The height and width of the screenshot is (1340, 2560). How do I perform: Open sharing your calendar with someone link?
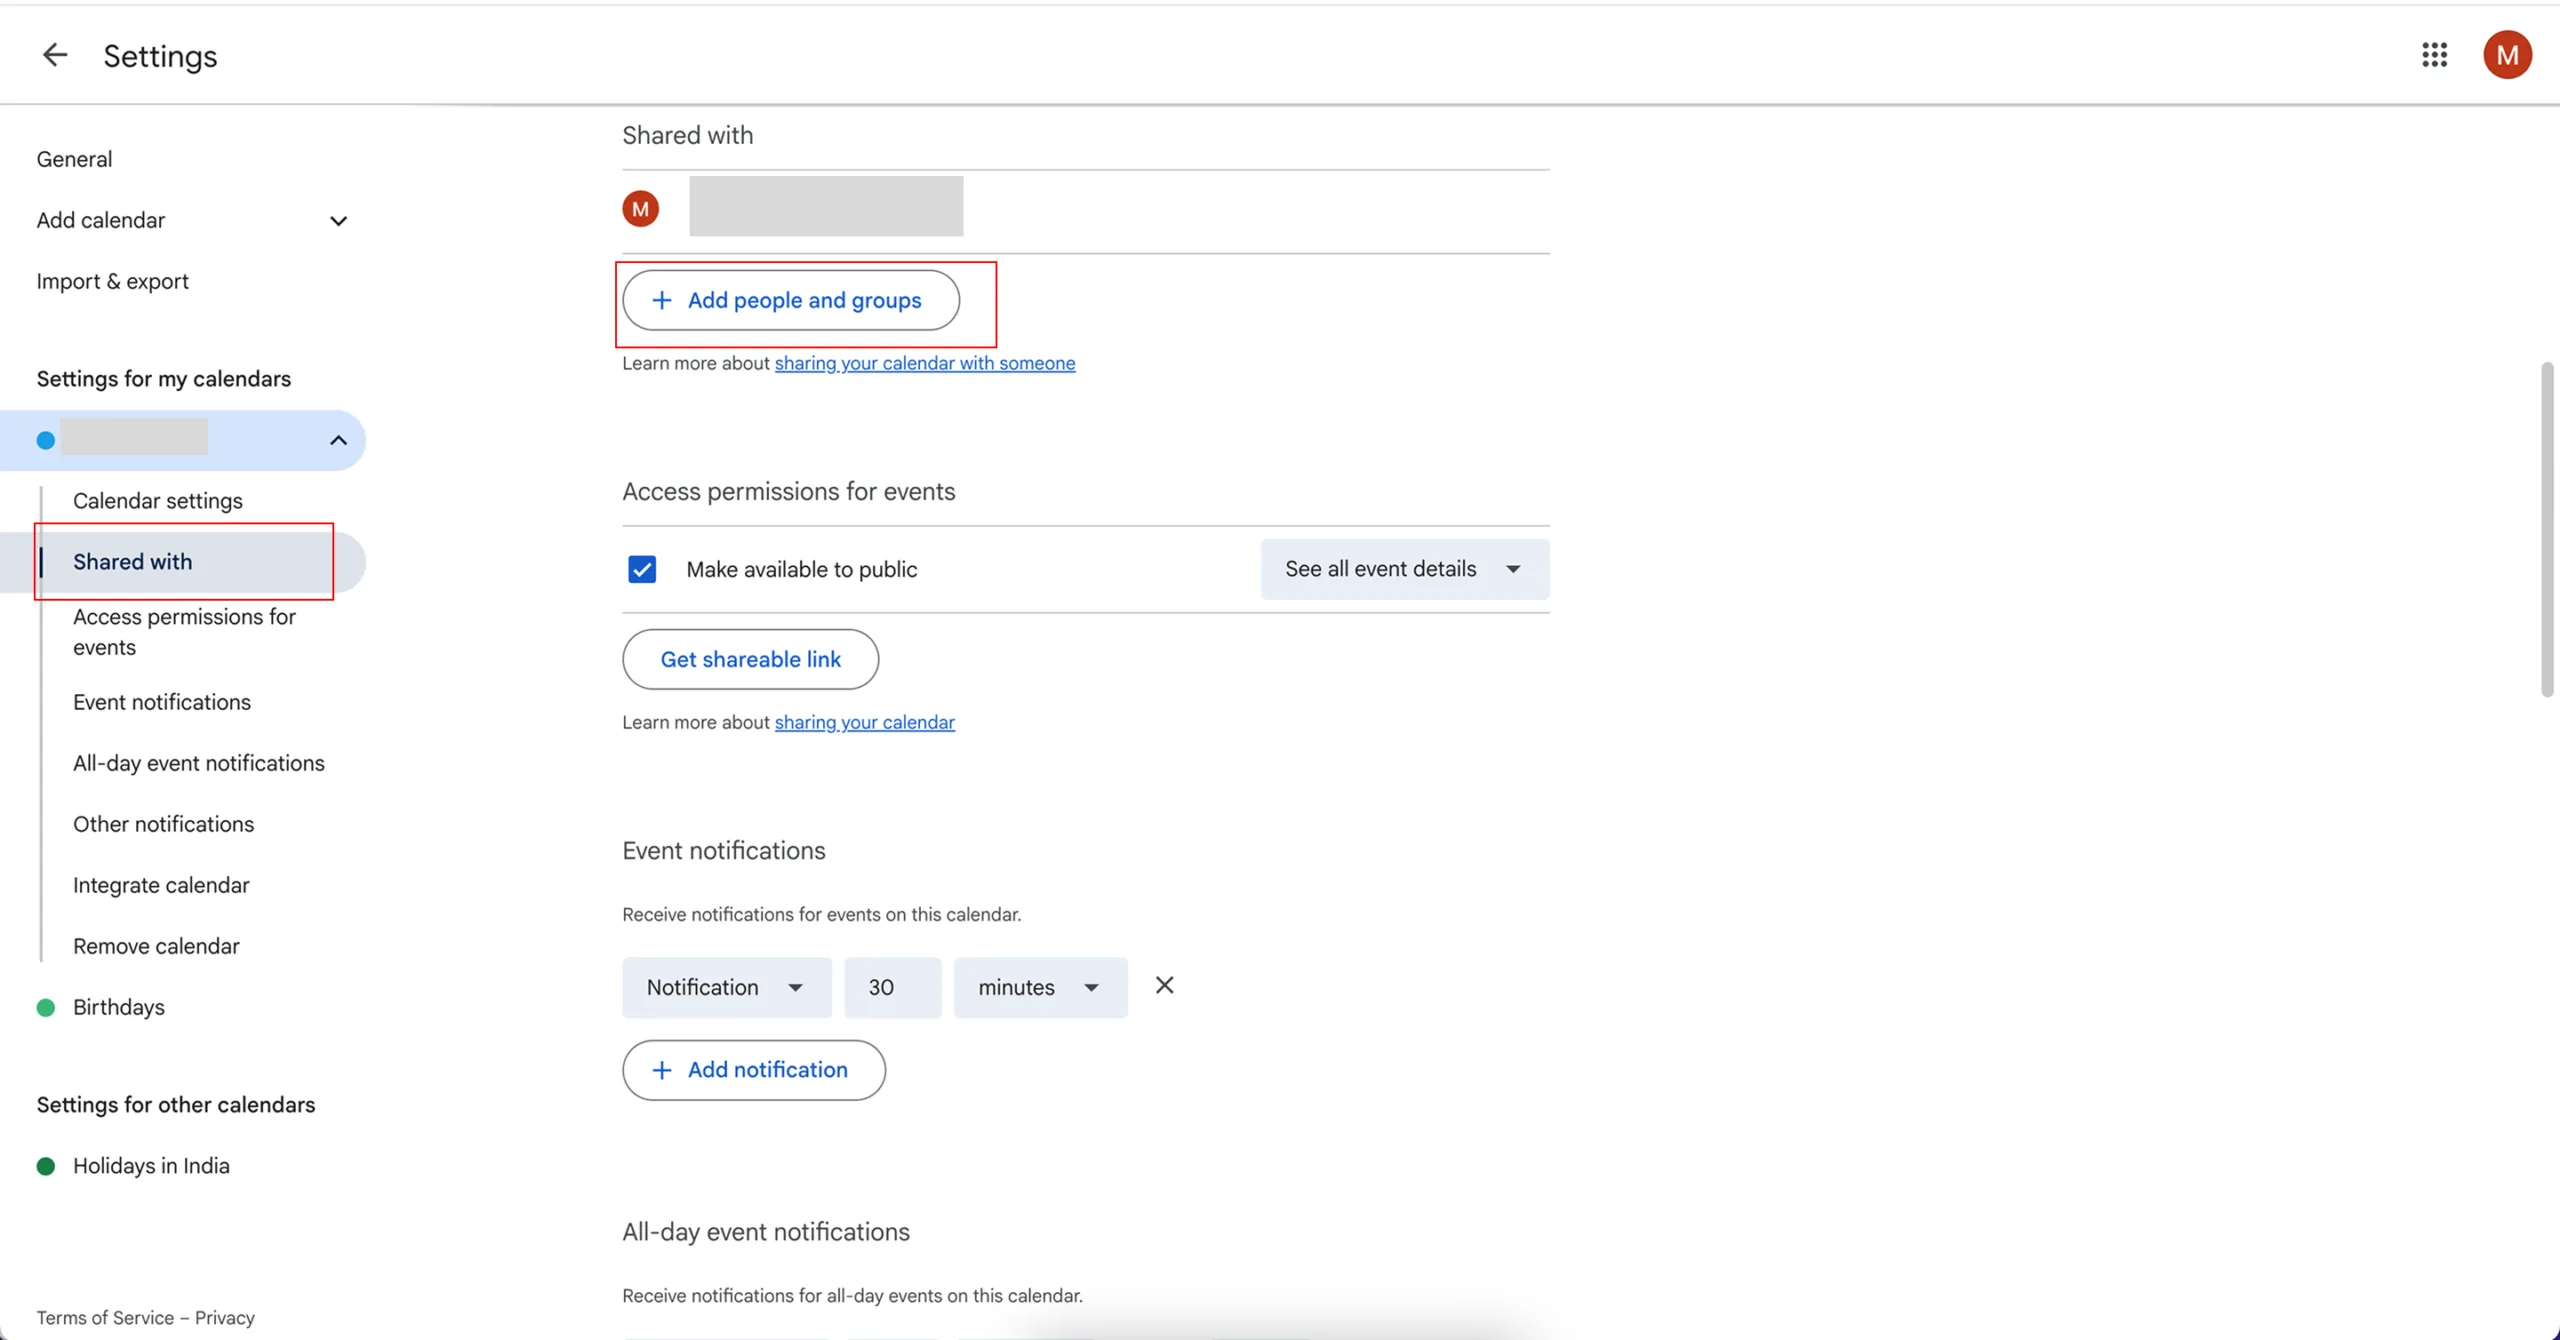coord(924,363)
